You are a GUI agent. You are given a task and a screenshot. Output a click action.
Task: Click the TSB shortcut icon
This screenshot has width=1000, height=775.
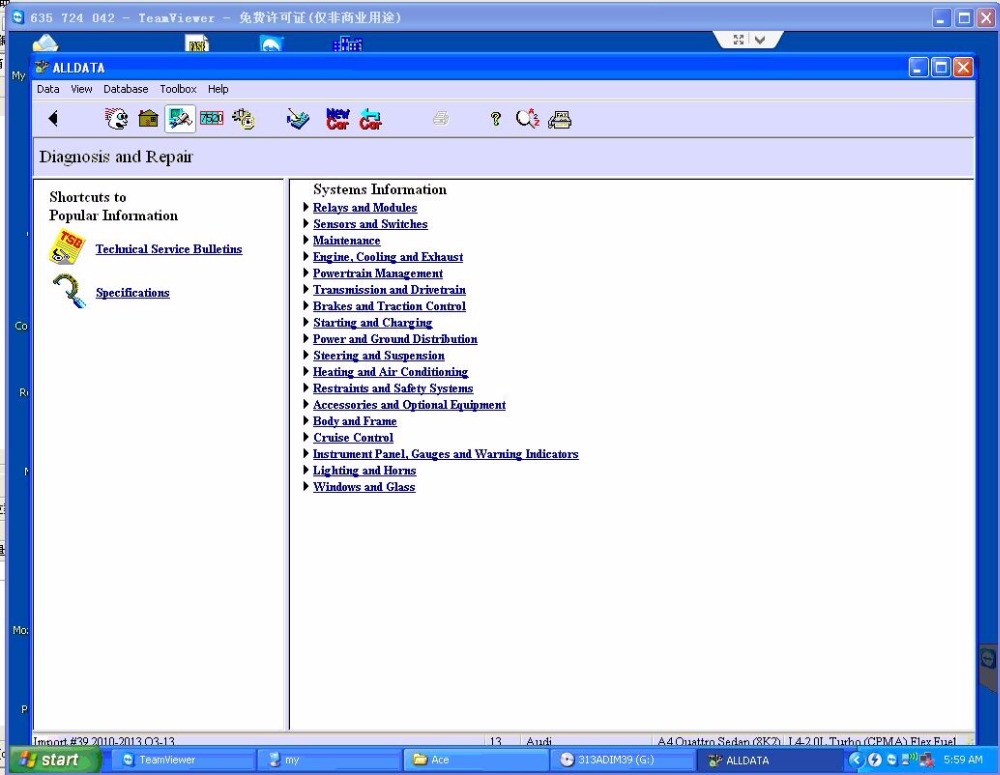point(68,248)
